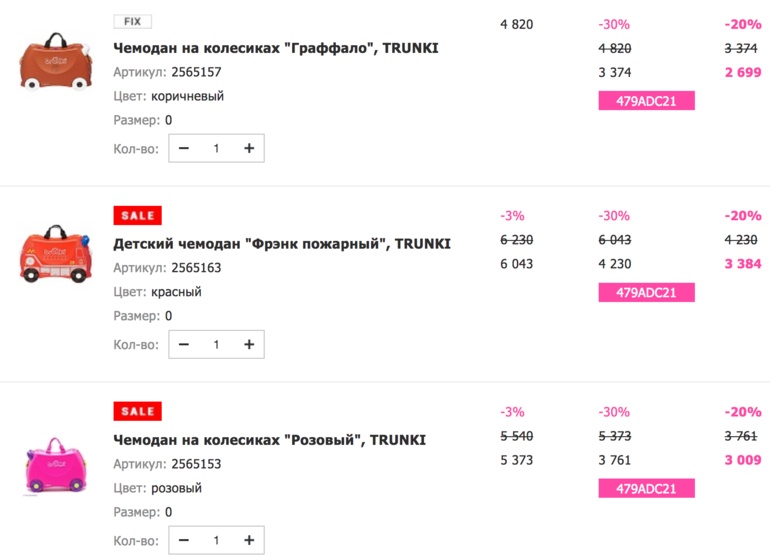Click the SALE badge on the pink suitcase

[x=137, y=411]
